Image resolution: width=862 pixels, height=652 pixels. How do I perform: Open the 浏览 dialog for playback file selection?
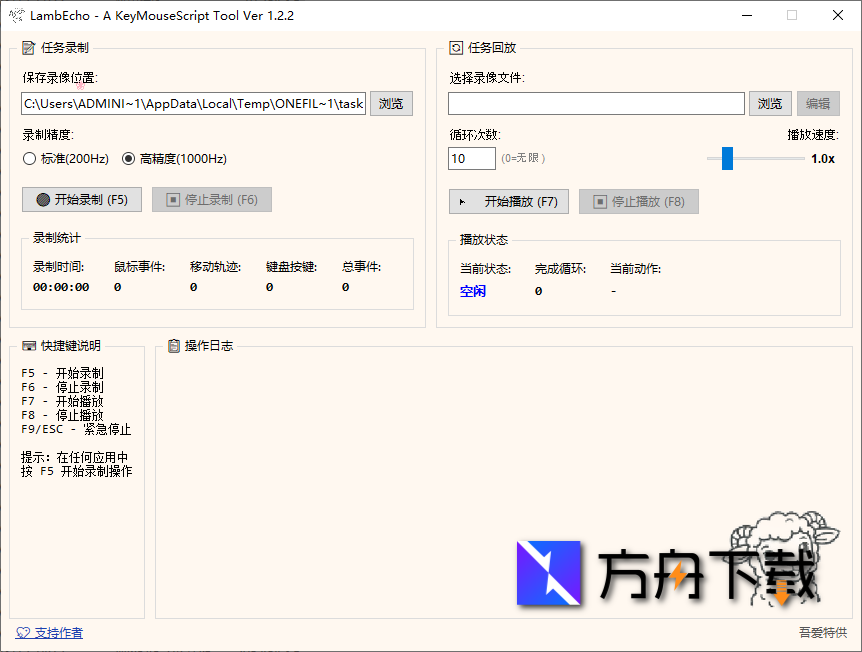769,103
